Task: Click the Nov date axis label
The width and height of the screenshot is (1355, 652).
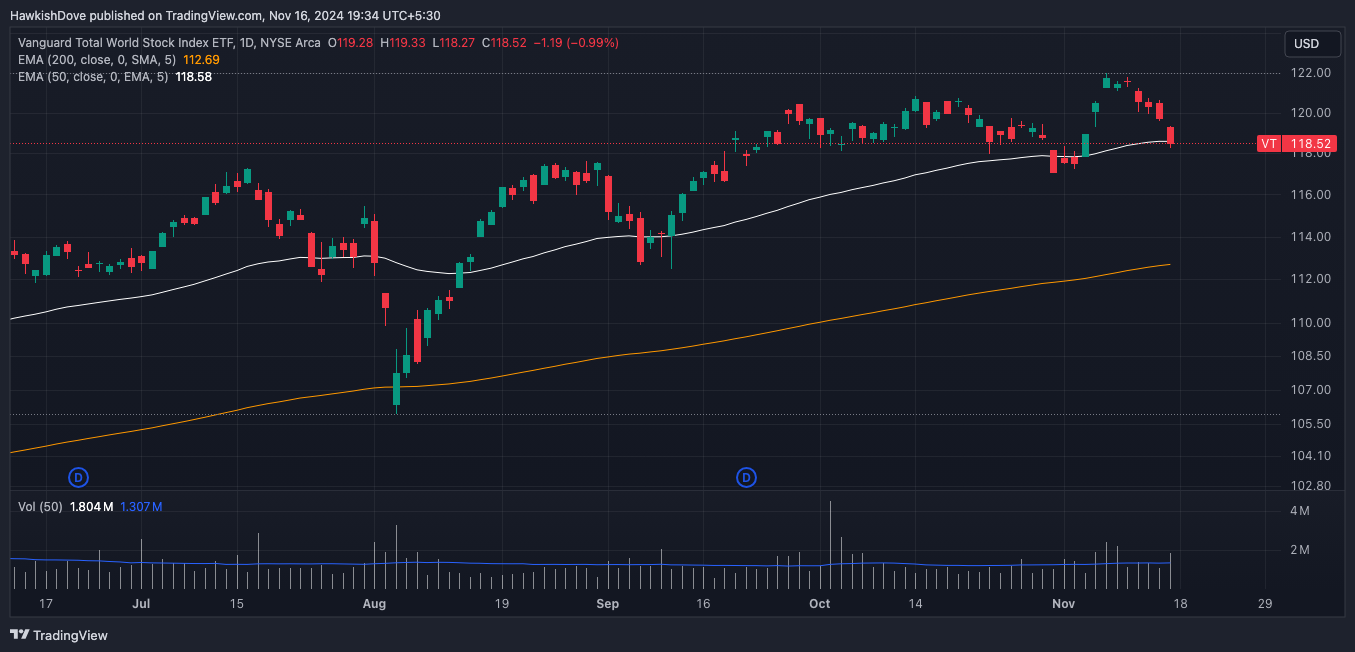Action: click(1064, 604)
